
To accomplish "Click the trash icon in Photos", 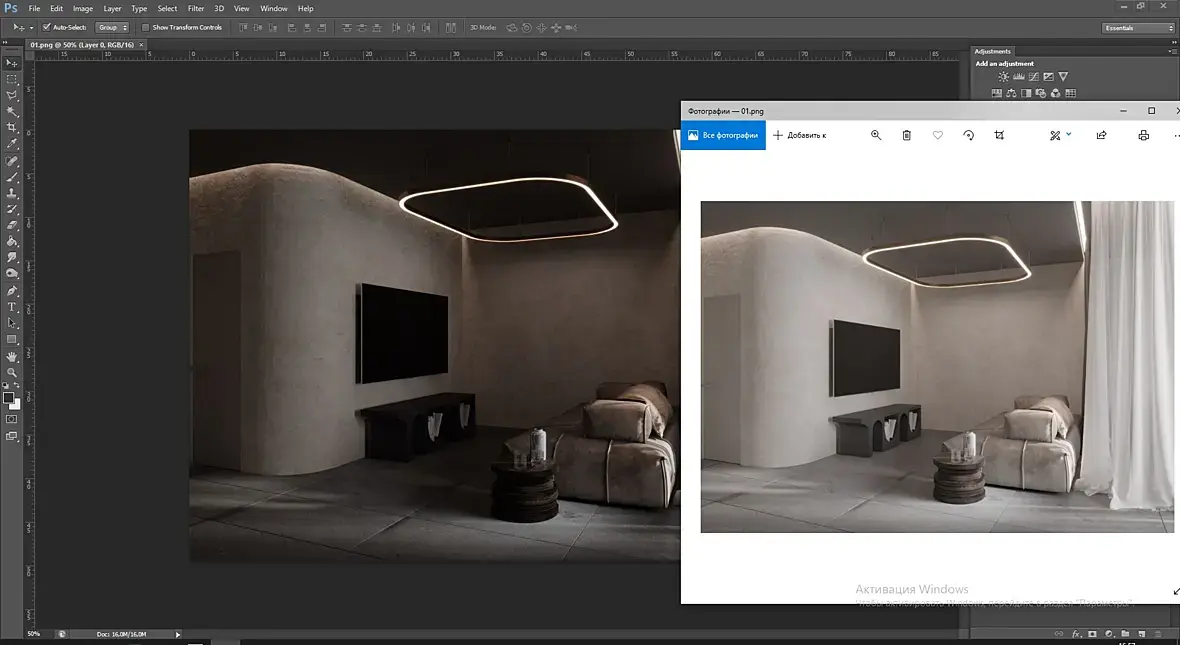I will (x=906, y=135).
